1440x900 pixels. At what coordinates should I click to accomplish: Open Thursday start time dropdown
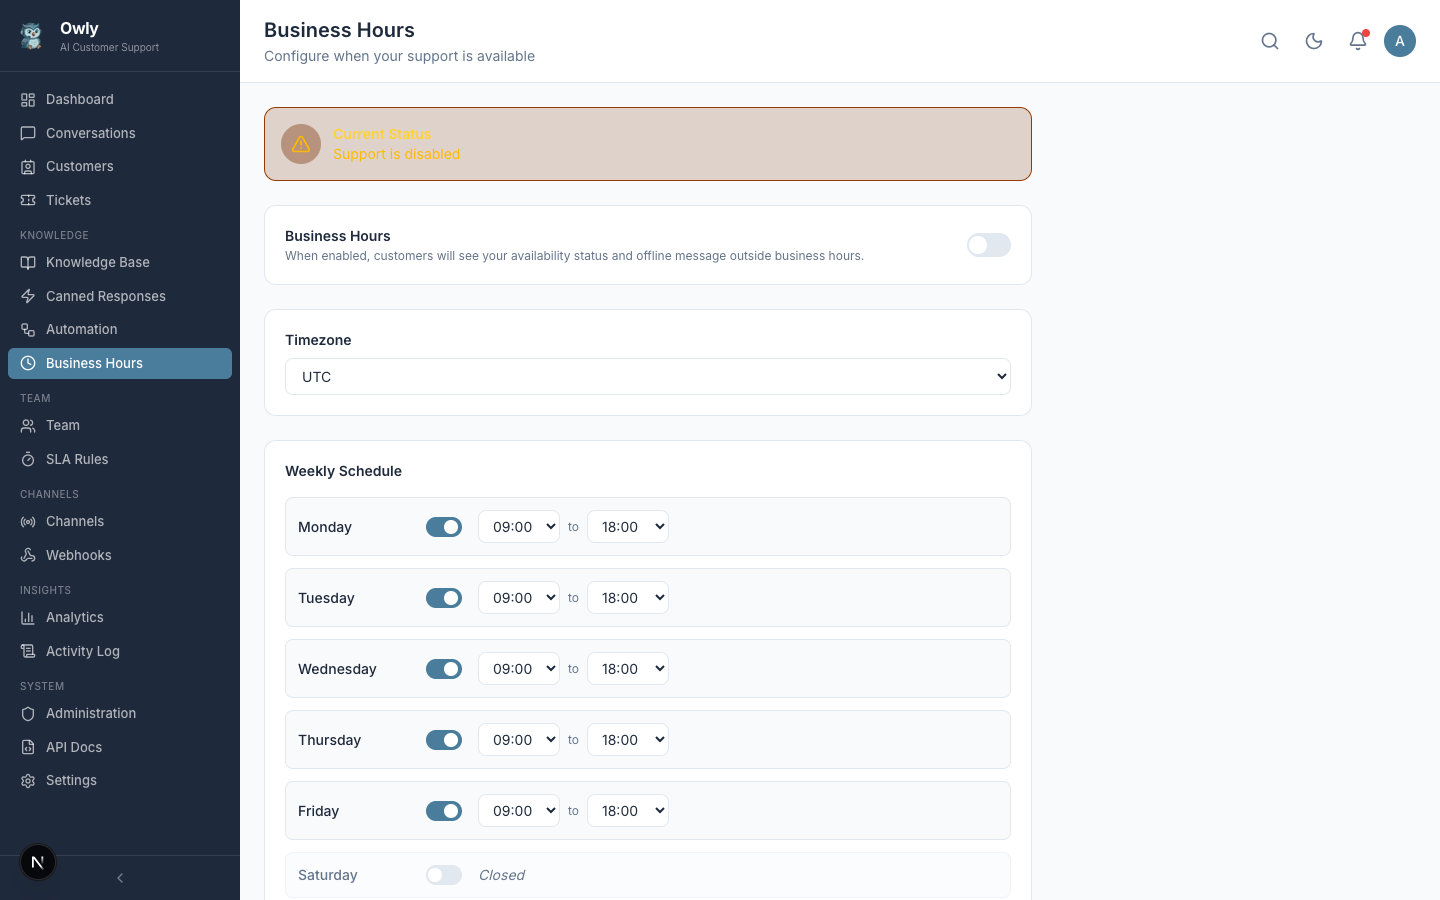click(519, 740)
